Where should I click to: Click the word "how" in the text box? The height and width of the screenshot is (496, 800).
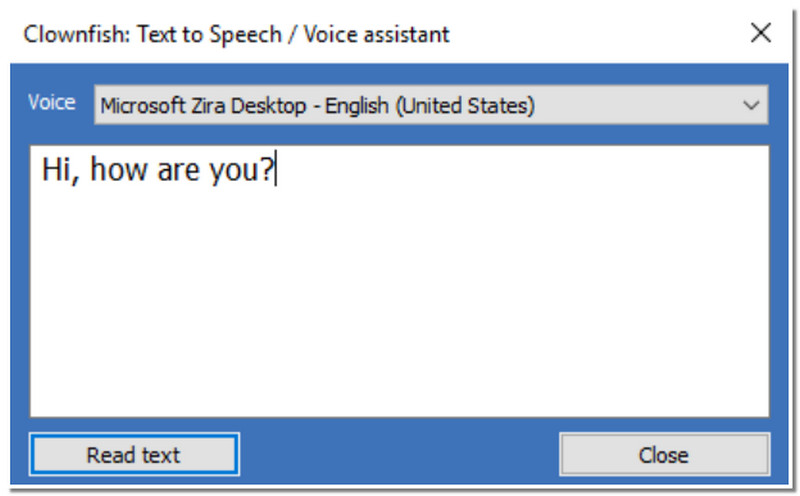coord(122,169)
